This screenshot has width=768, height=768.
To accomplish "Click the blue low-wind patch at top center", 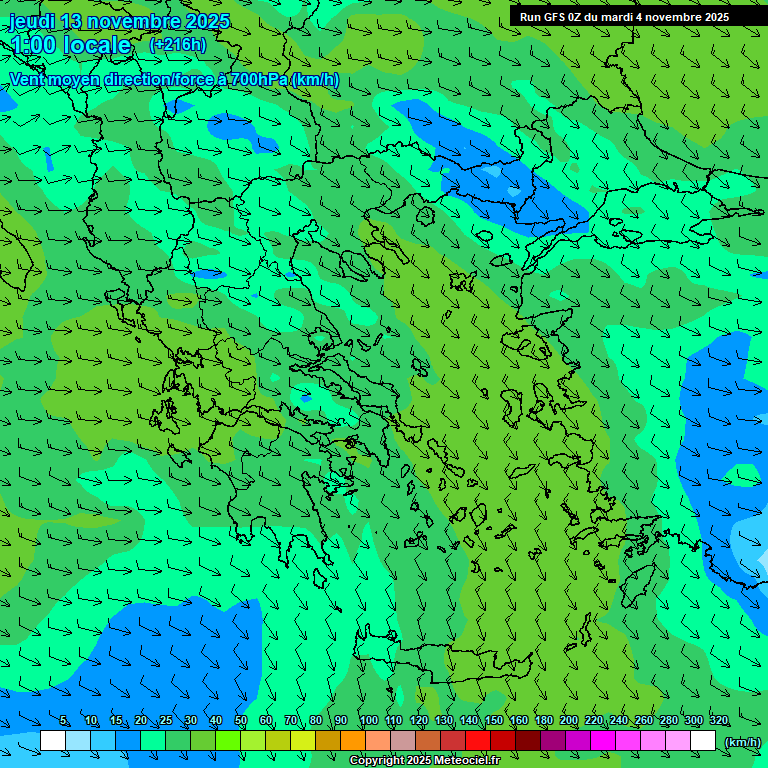I will [x=490, y=165].
